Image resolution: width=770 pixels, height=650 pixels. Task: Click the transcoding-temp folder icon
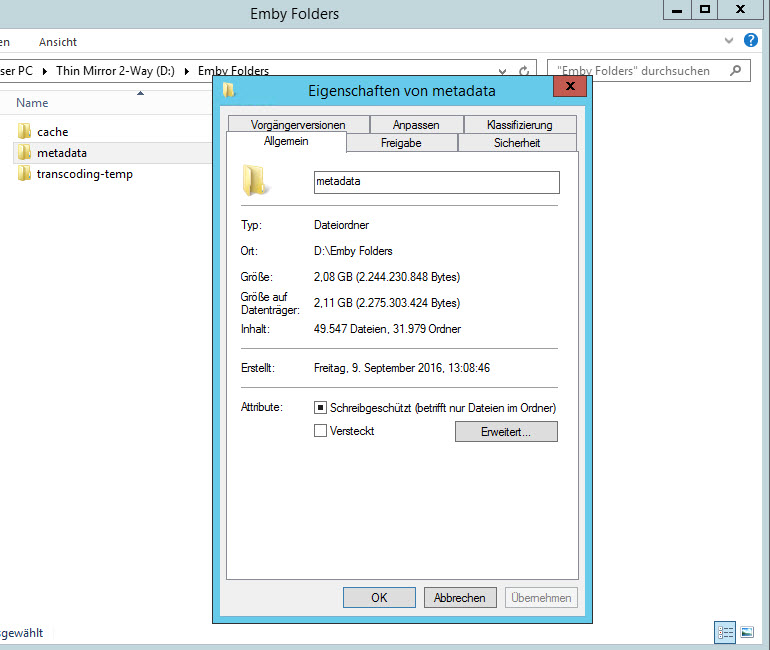point(24,174)
